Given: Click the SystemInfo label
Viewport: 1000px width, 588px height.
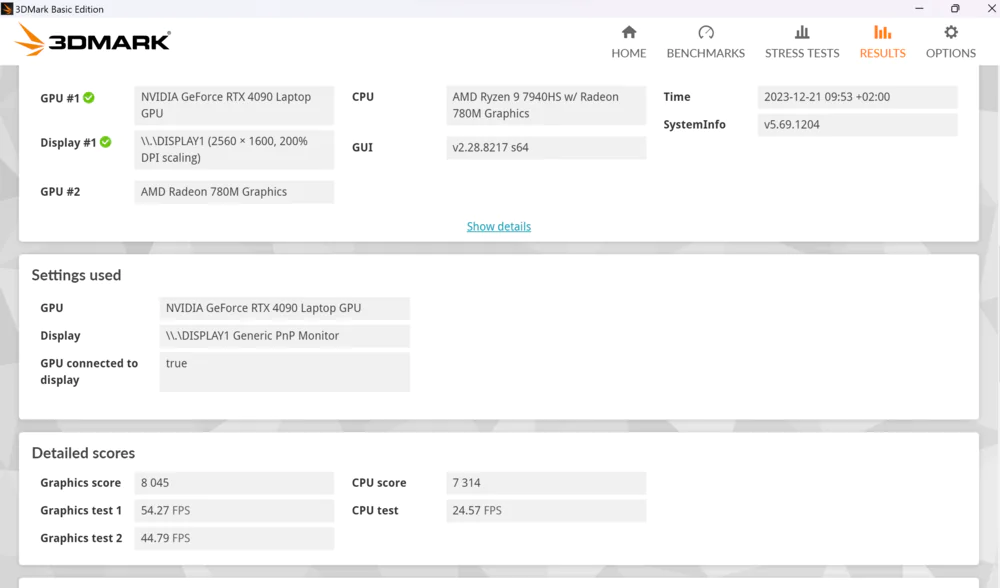Looking at the screenshot, I should [x=694, y=124].
